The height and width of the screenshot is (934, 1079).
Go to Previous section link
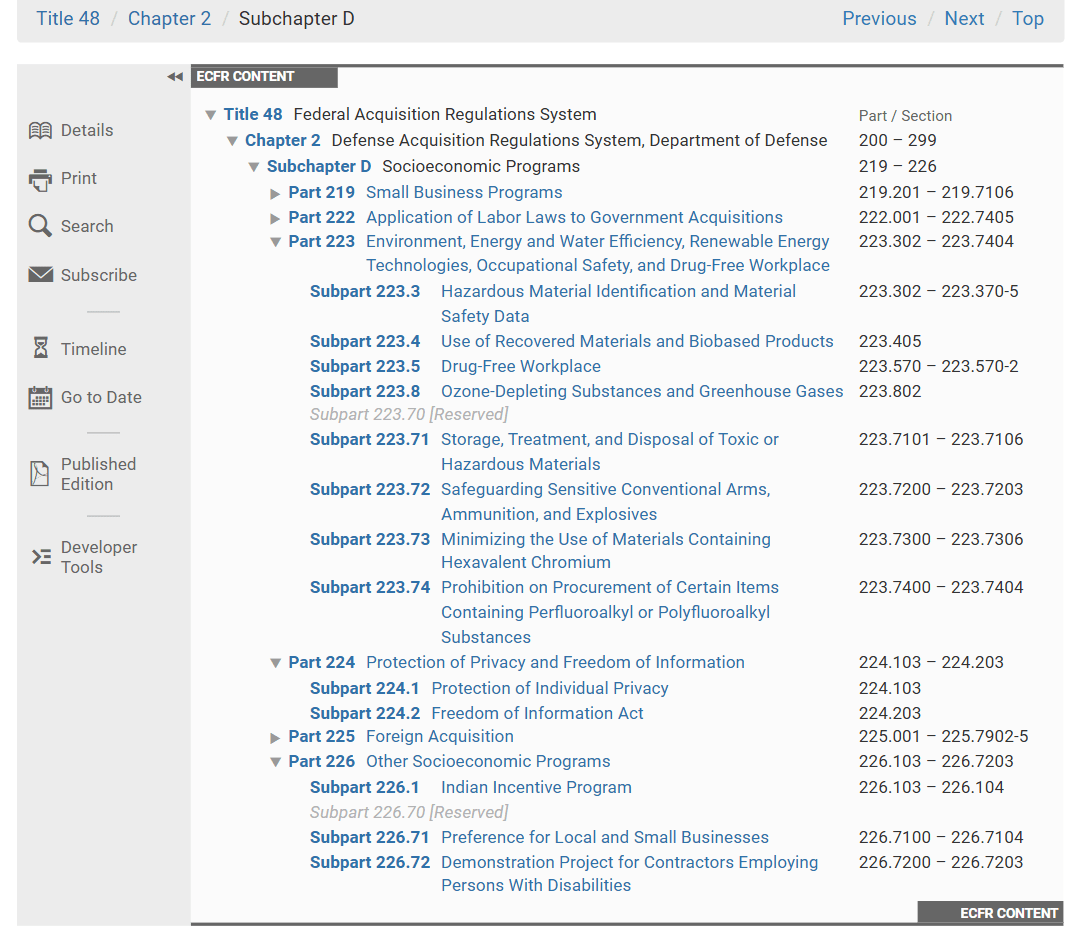click(x=879, y=19)
